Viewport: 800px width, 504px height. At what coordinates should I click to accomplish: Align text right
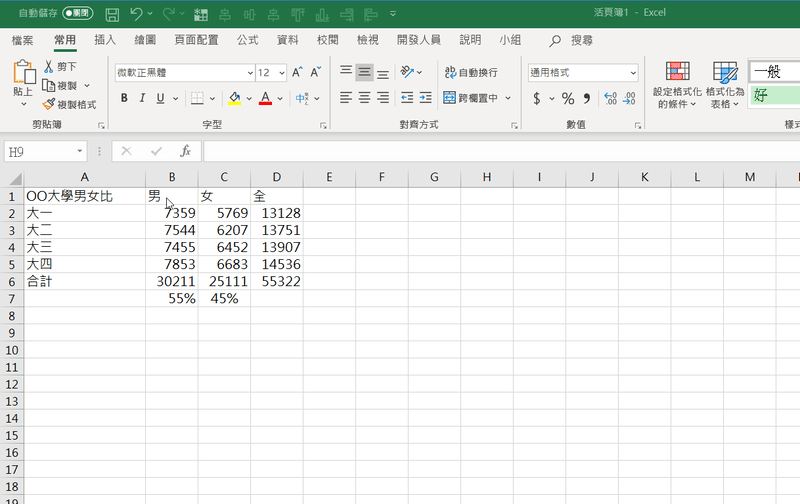pos(383,97)
